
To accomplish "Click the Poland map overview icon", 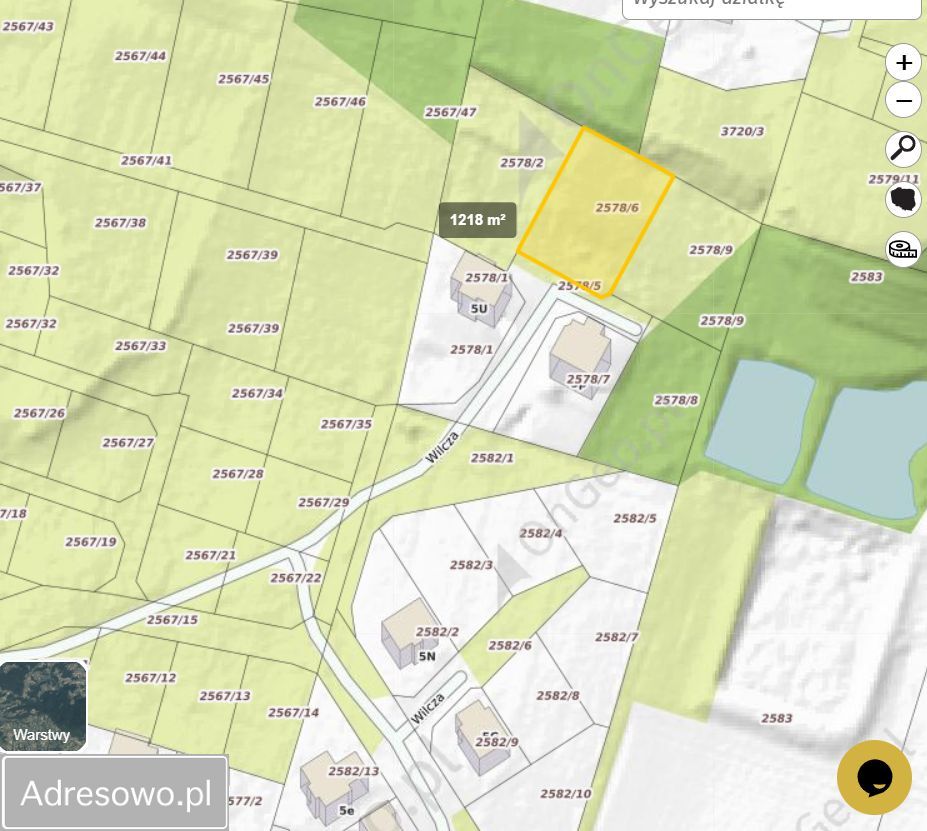I will pyautogui.click(x=903, y=199).
